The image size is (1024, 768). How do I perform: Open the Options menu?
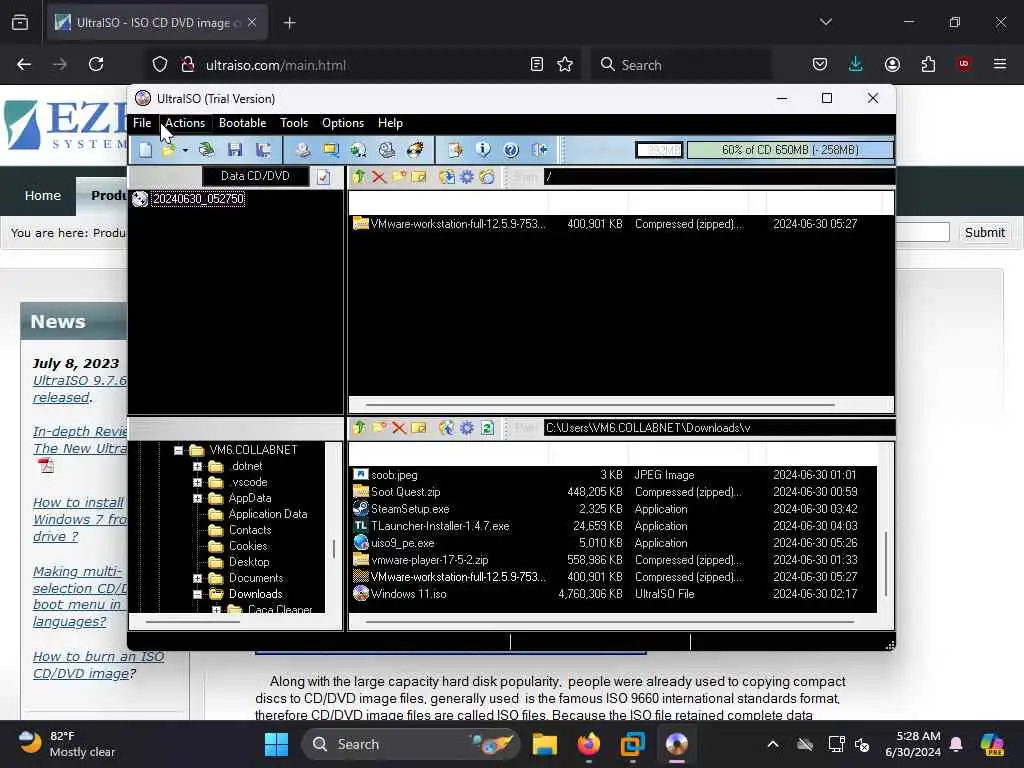point(343,123)
